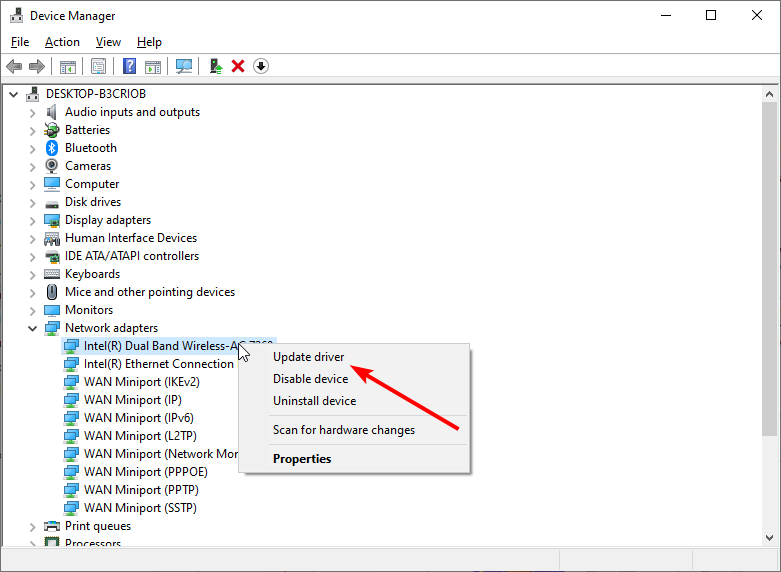
Task: Click the Display adapters icon
Action: (52, 220)
